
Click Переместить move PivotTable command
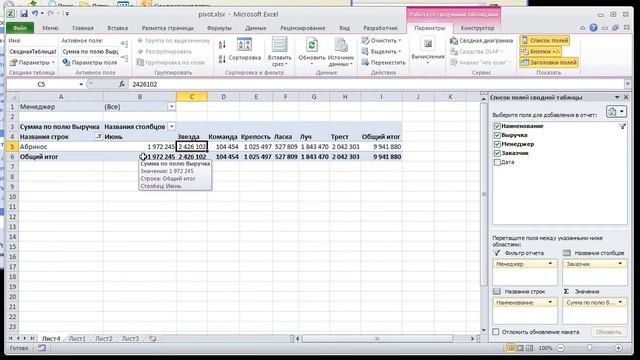tap(383, 62)
